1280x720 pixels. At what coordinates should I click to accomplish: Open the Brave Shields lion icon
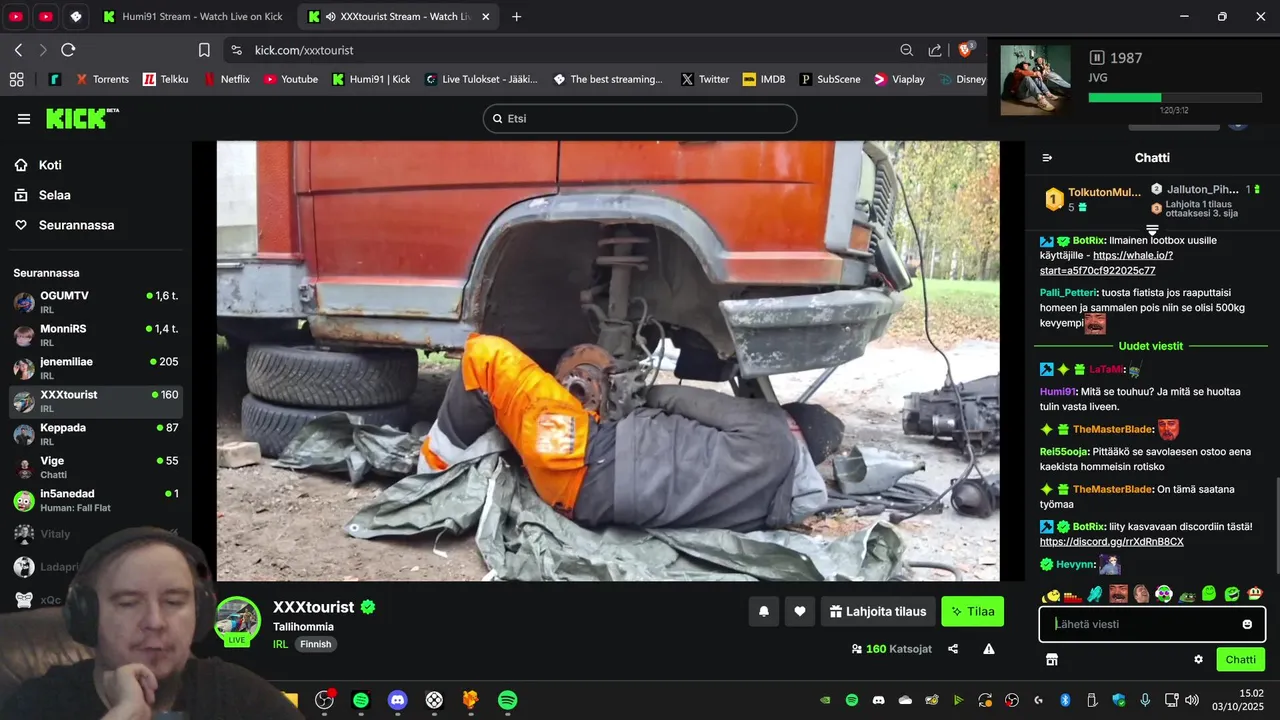[x=966, y=49]
